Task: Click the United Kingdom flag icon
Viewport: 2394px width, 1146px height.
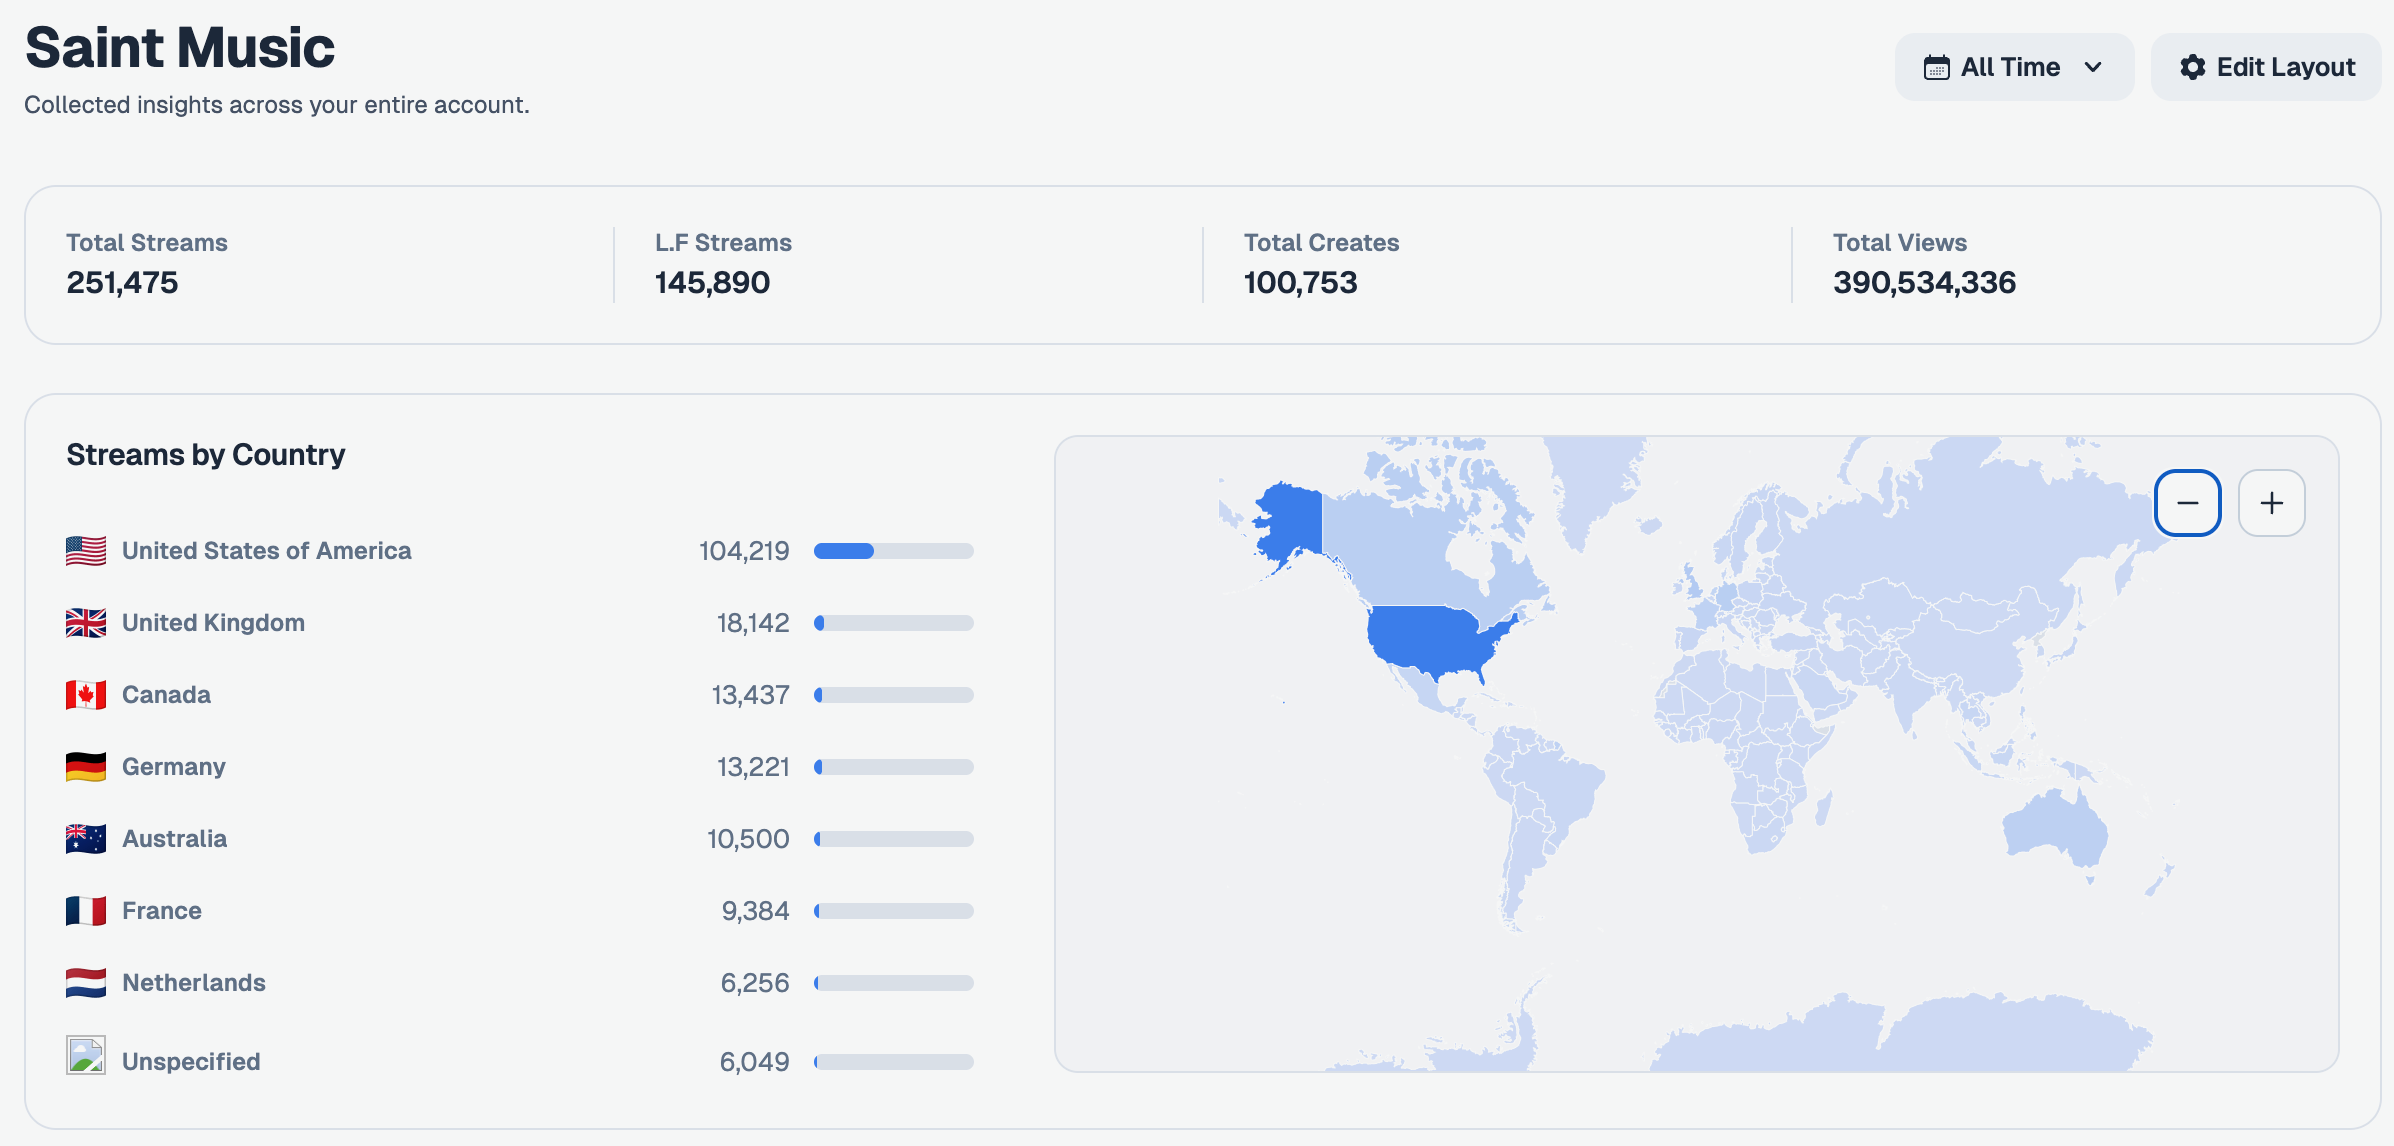Action: [86, 622]
